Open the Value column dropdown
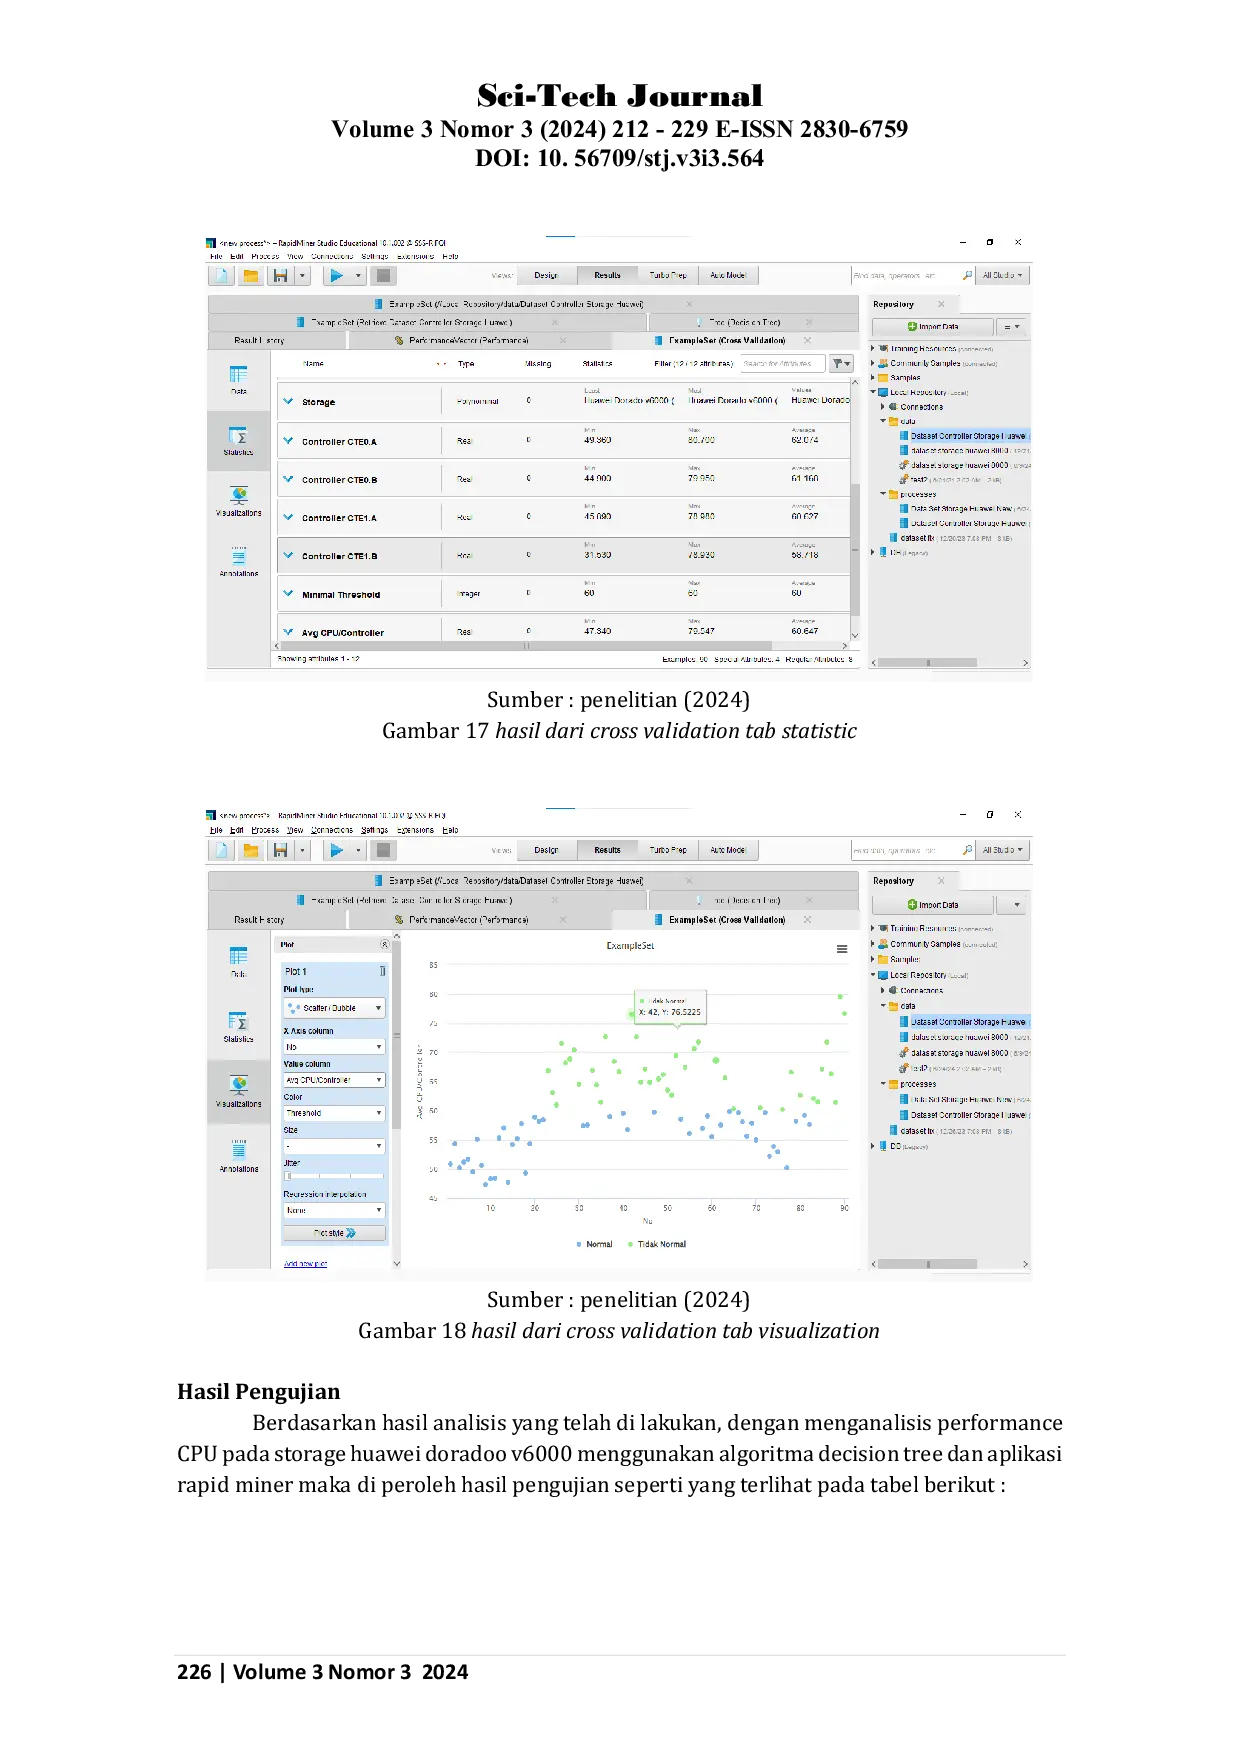The width and height of the screenshot is (1240, 1754). point(334,1080)
